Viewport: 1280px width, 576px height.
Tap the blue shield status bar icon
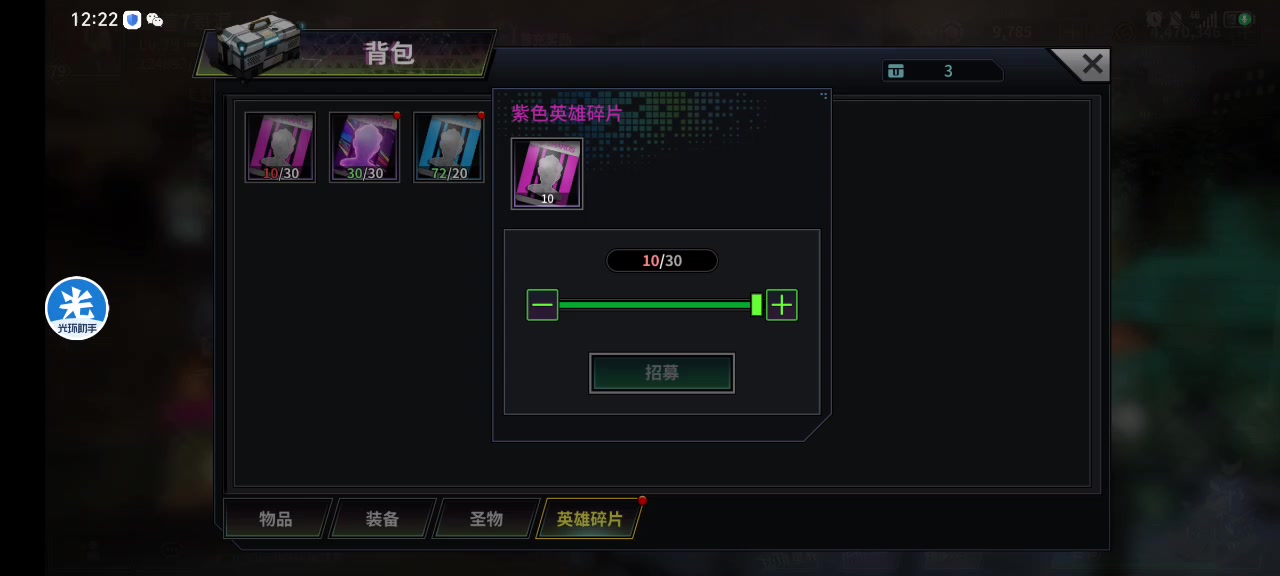pos(132,20)
